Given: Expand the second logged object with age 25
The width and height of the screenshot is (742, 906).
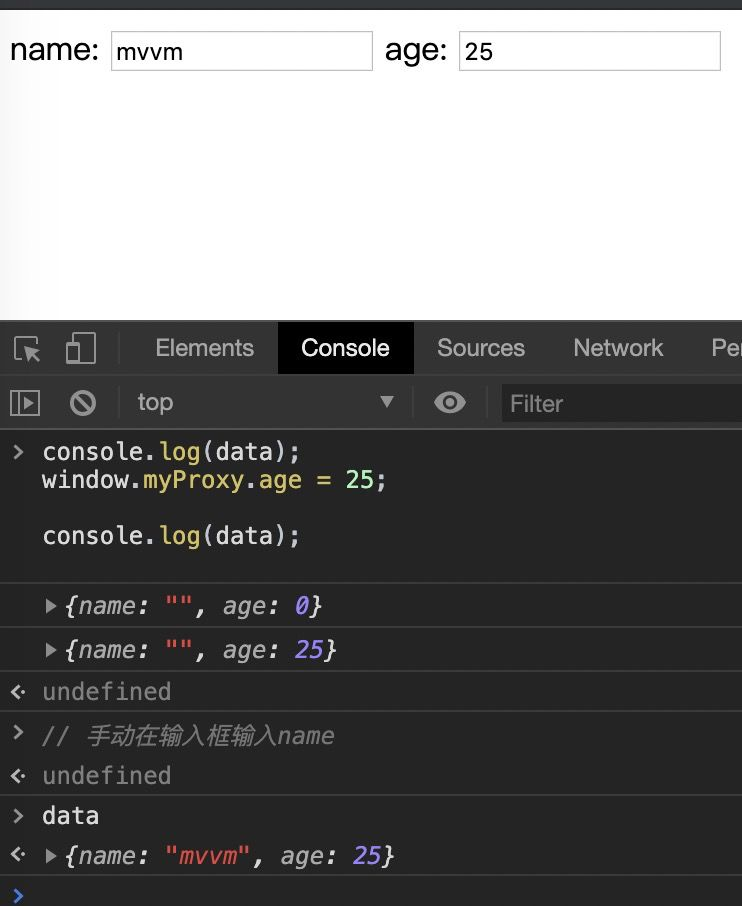Looking at the screenshot, I should coord(52,650).
